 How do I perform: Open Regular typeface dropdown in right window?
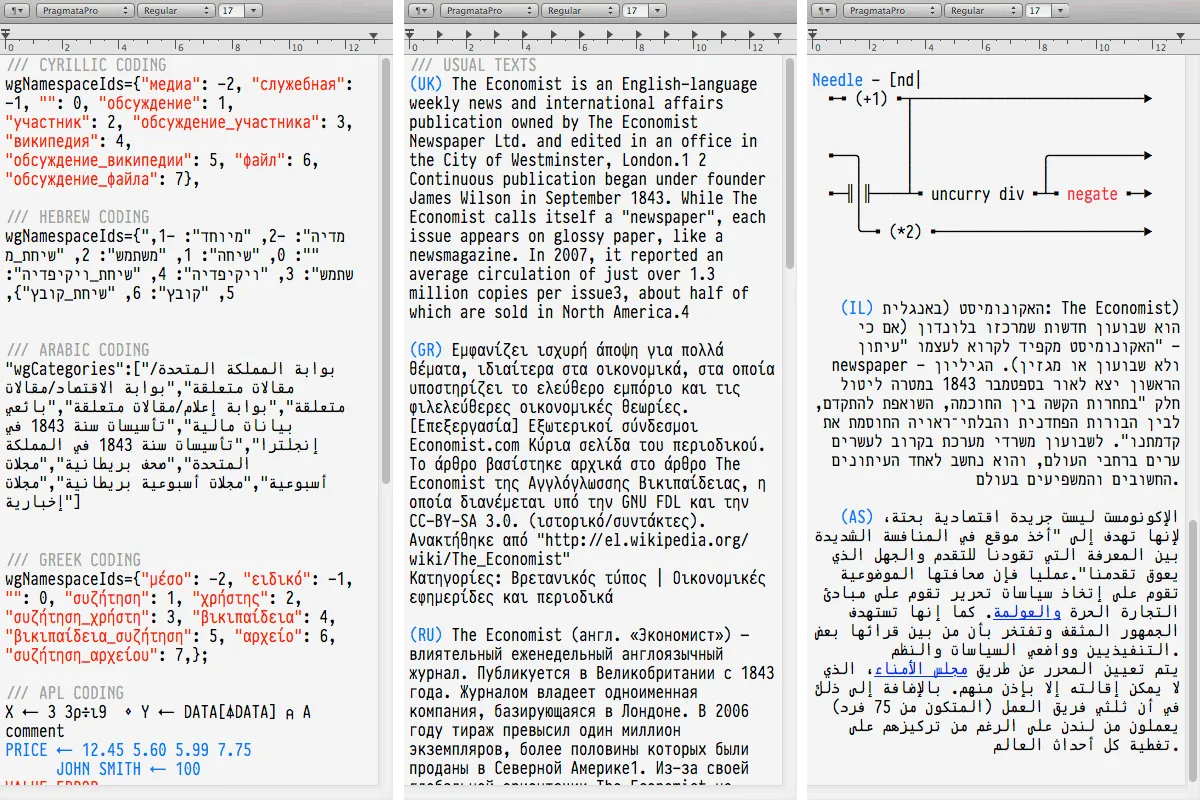[983, 10]
